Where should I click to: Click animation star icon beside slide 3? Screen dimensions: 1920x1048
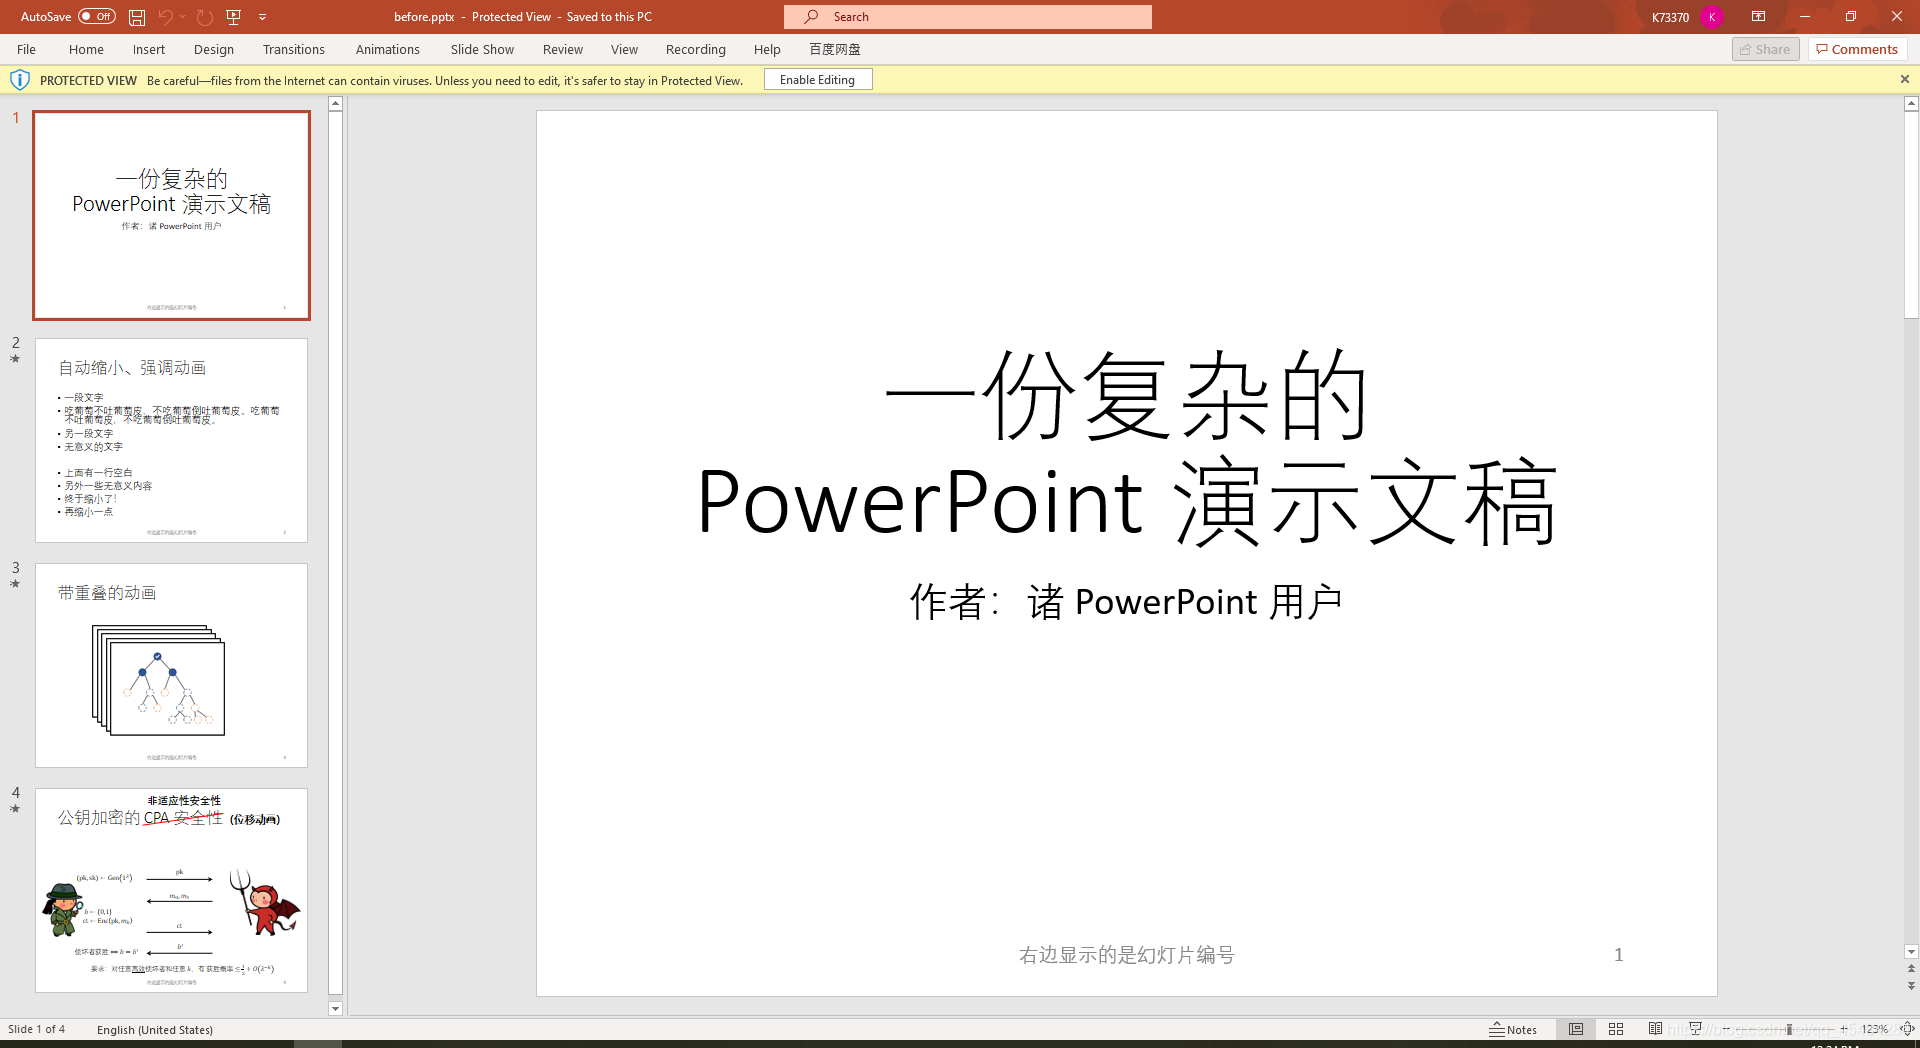[15, 584]
